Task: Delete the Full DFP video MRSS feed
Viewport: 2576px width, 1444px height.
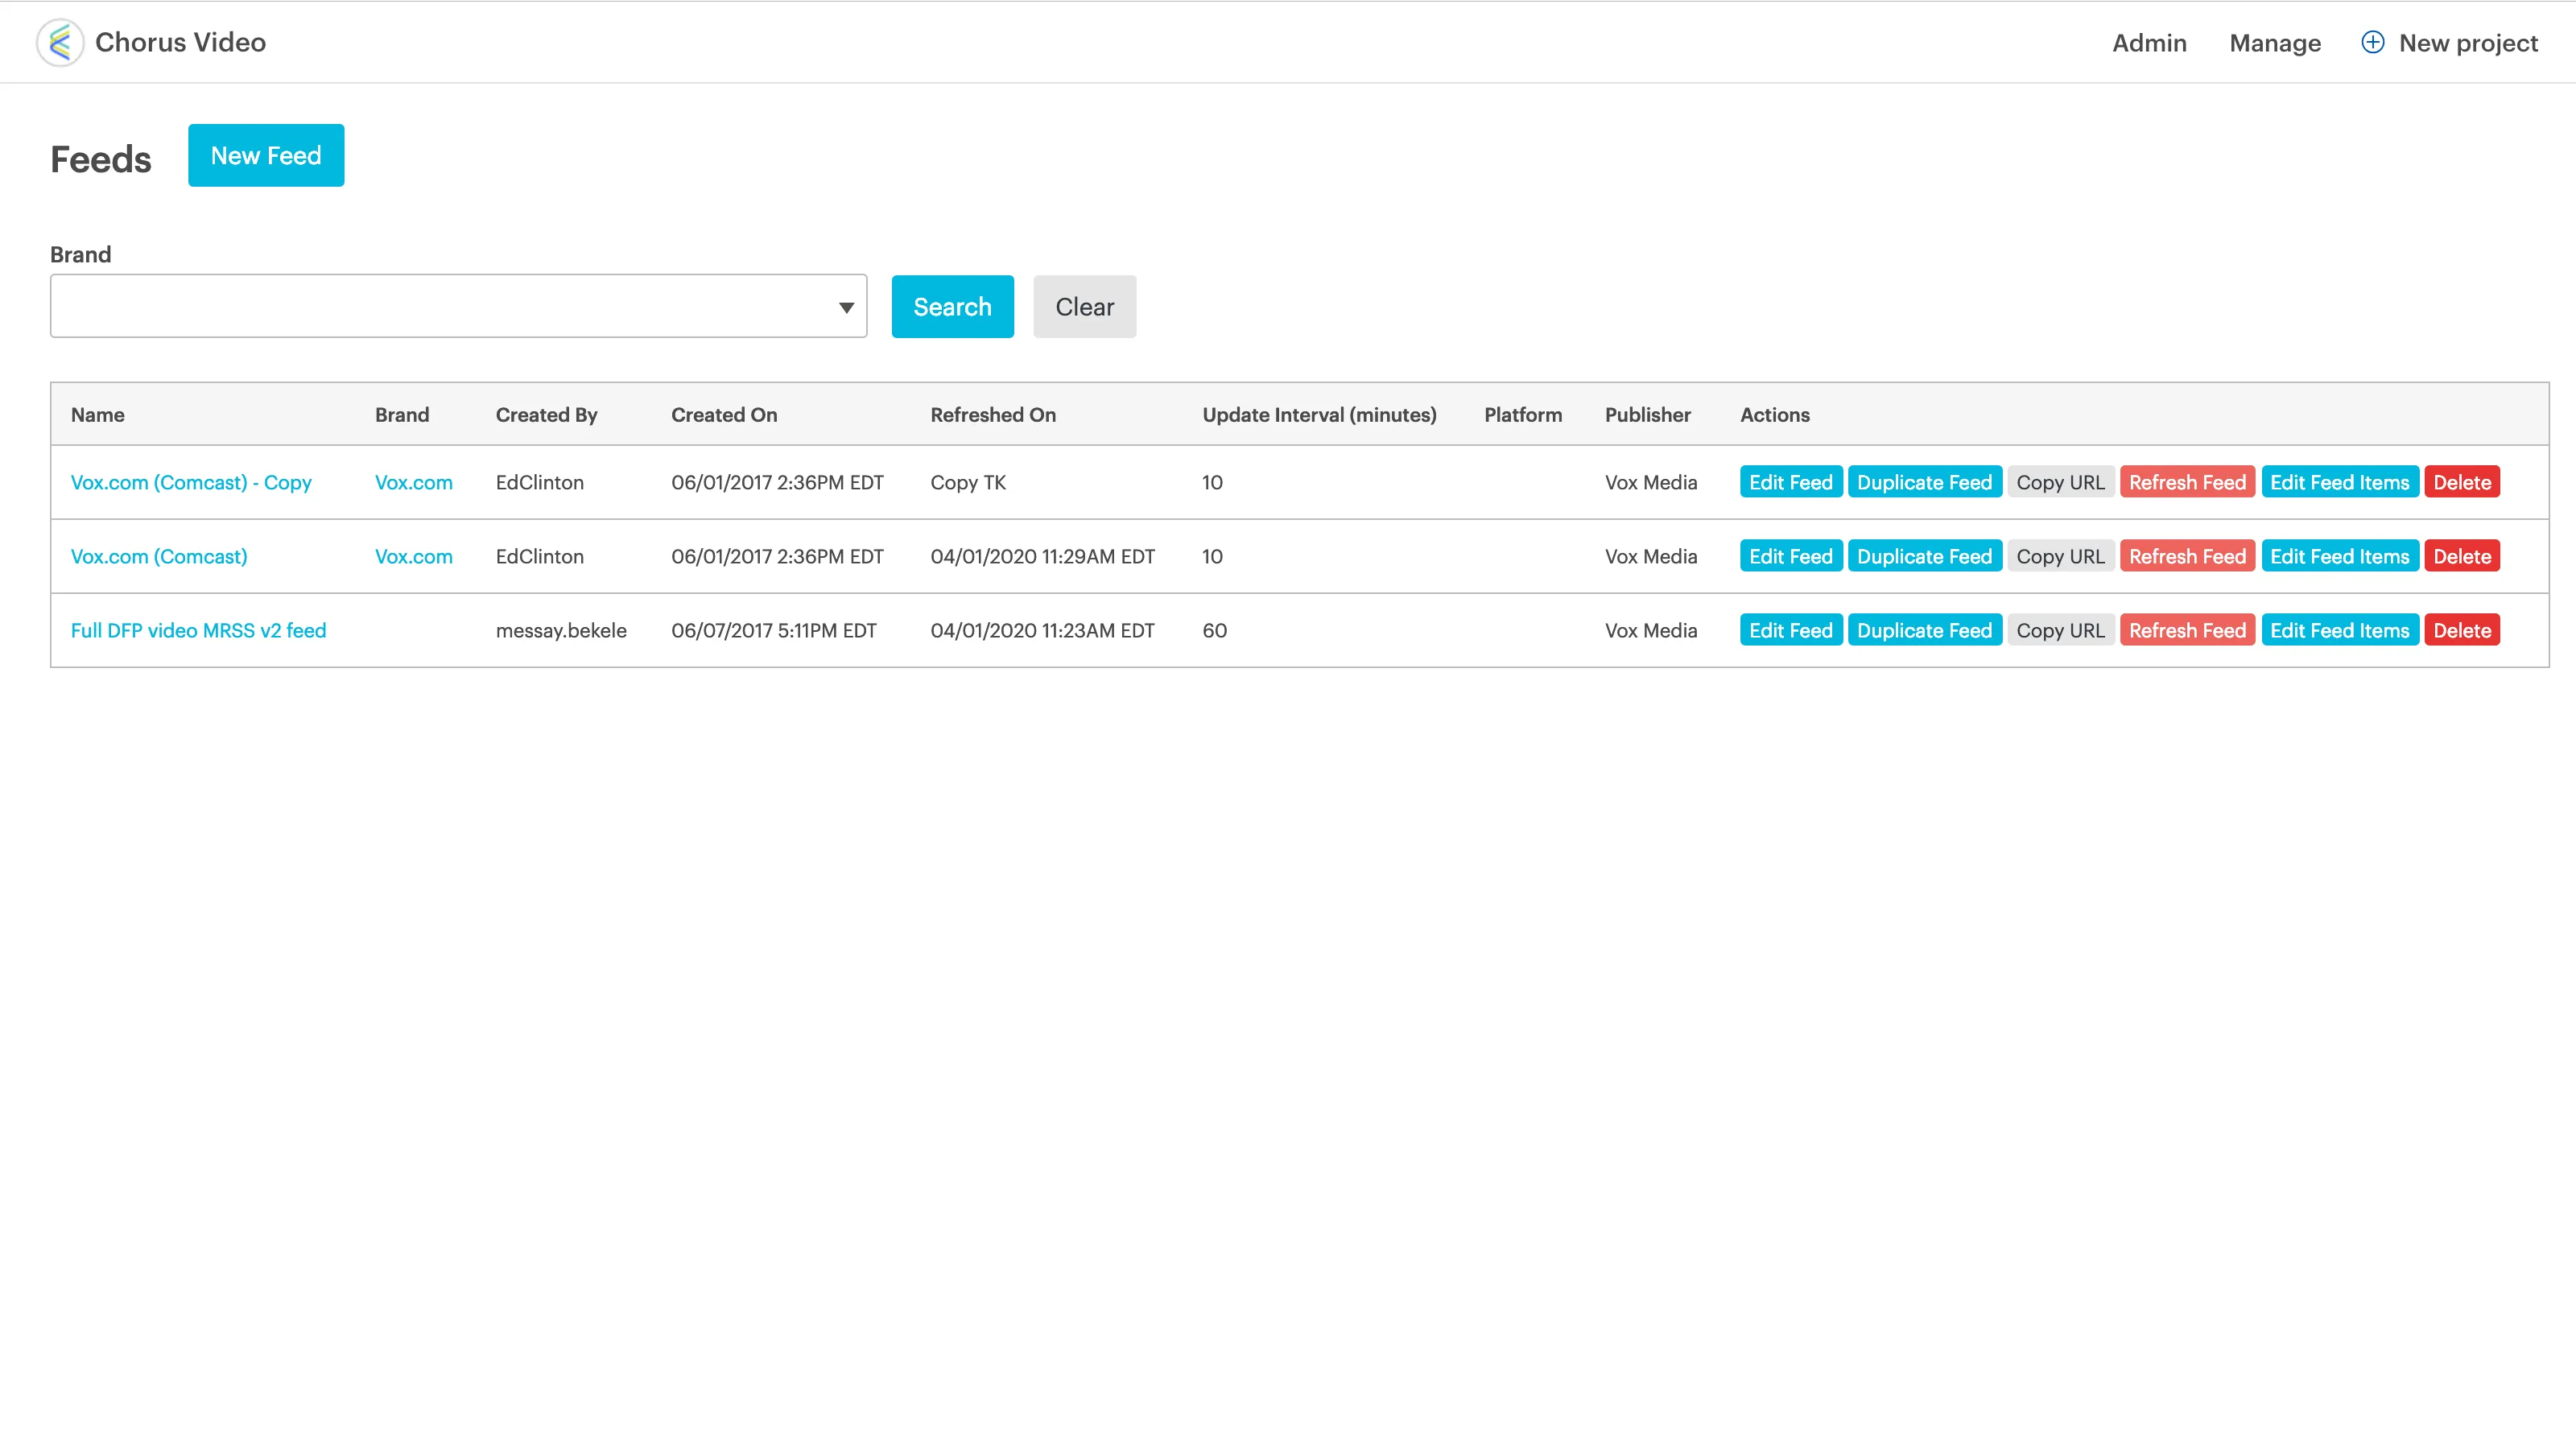Action: point(2462,630)
